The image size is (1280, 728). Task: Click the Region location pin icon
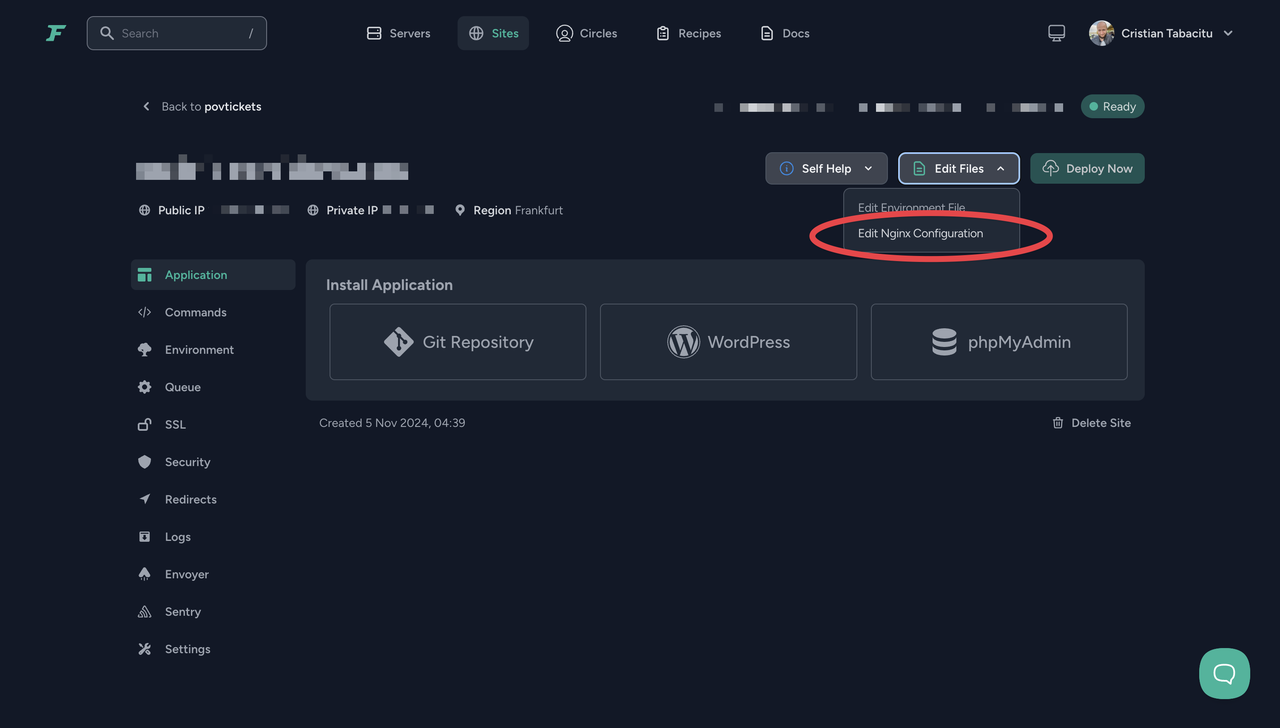click(460, 210)
